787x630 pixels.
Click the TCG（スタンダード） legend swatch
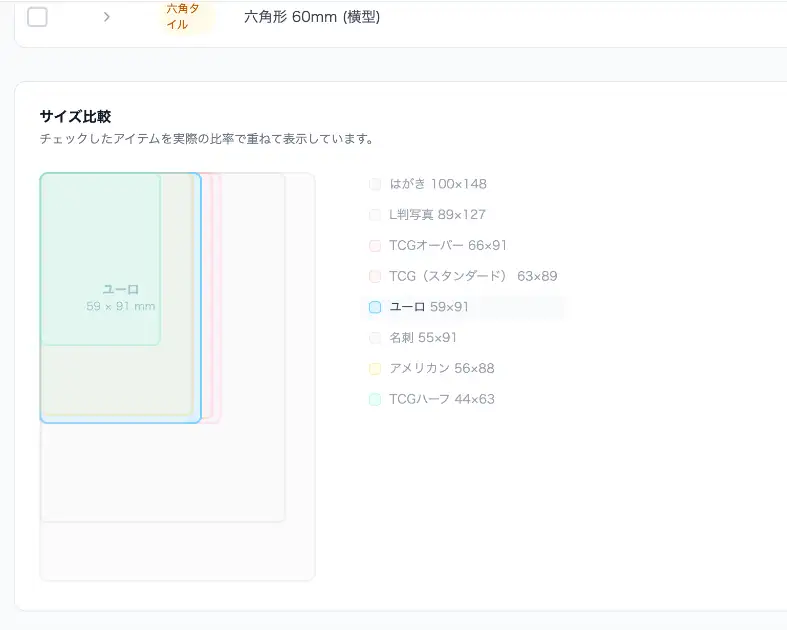point(375,276)
